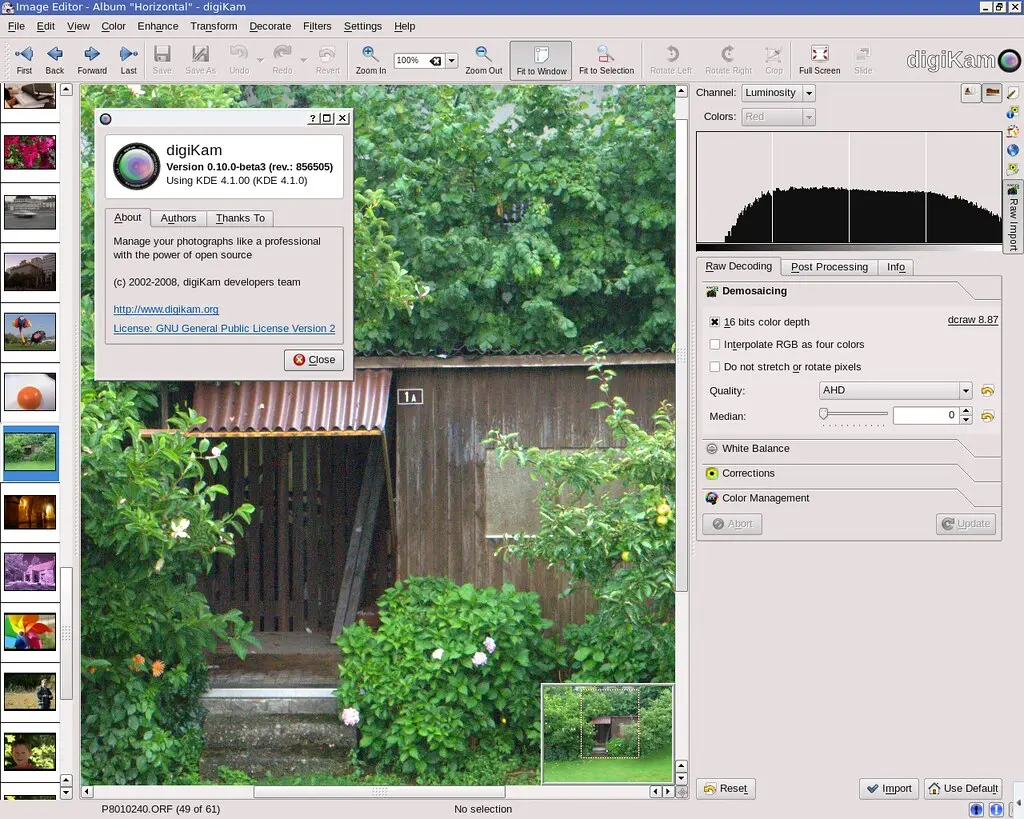Enable 16 bits color depth
The image size is (1024, 819).
[715, 322]
